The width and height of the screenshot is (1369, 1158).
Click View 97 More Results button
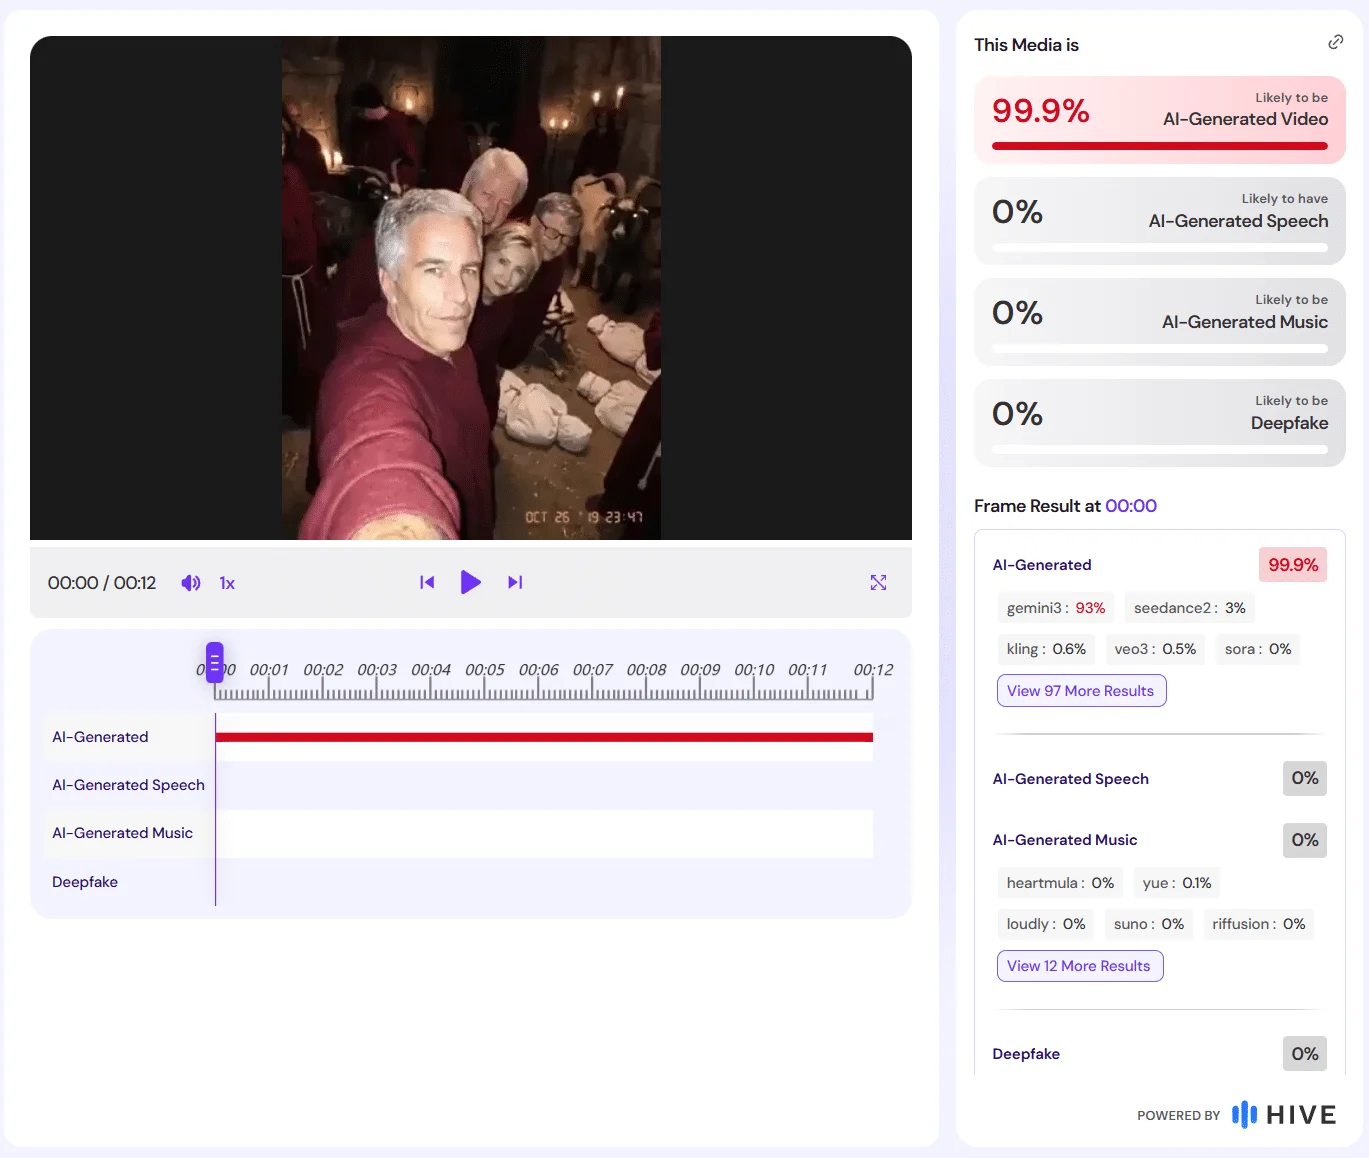(1081, 691)
